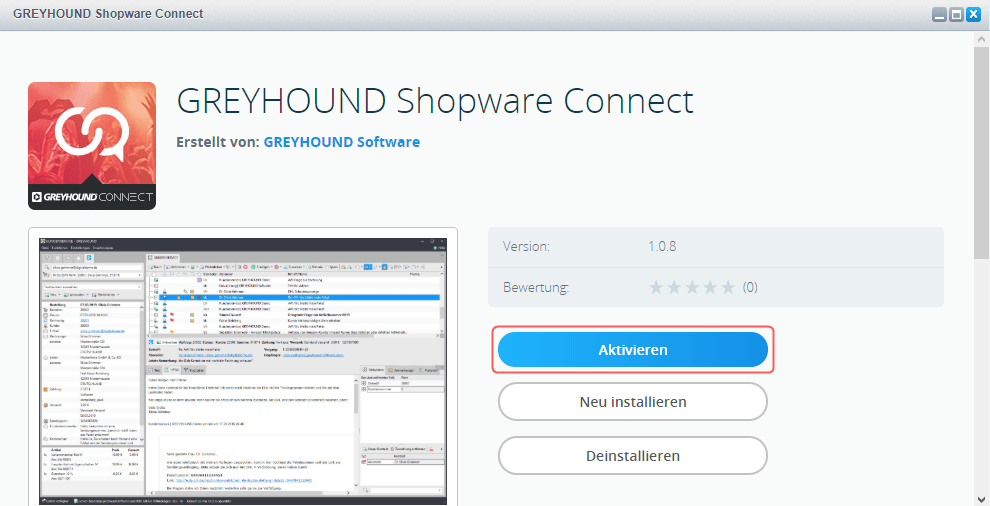Click the rating count (0)
This screenshot has height=506, width=990.
[x=749, y=287]
